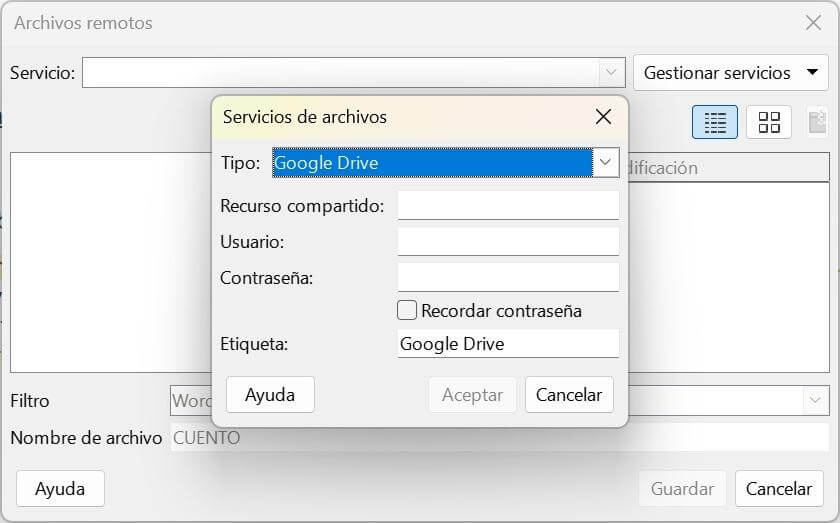
Task: Cancel the Archivos remotos window
Action: [779, 488]
